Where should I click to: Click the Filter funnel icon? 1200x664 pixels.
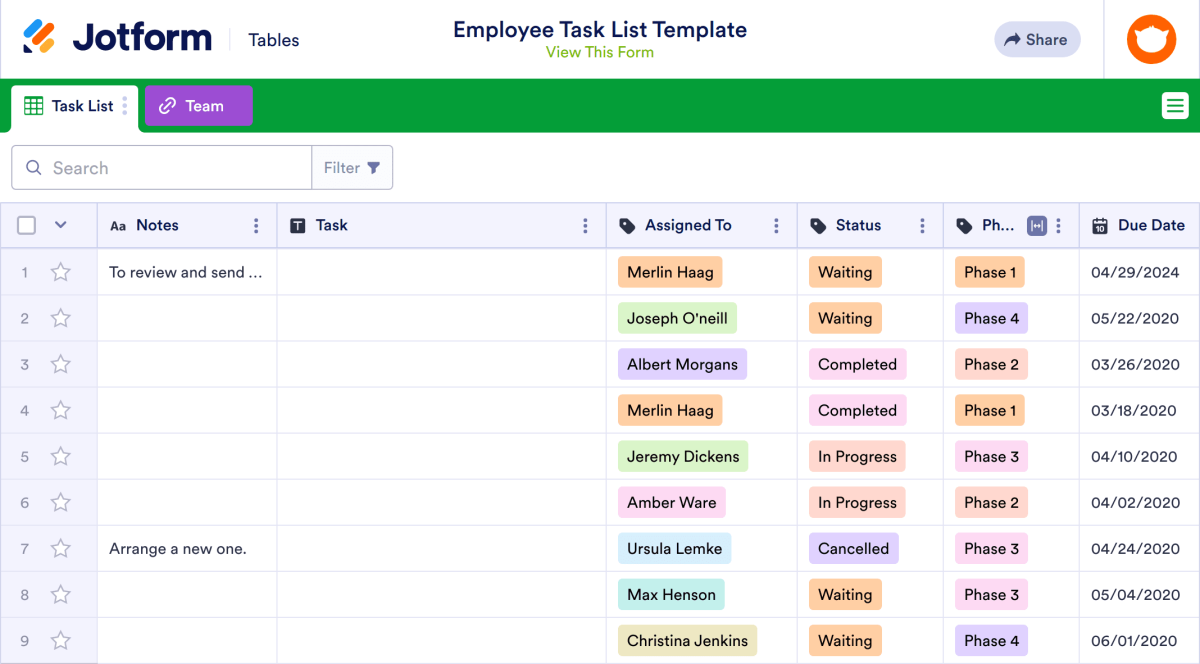[x=374, y=167]
